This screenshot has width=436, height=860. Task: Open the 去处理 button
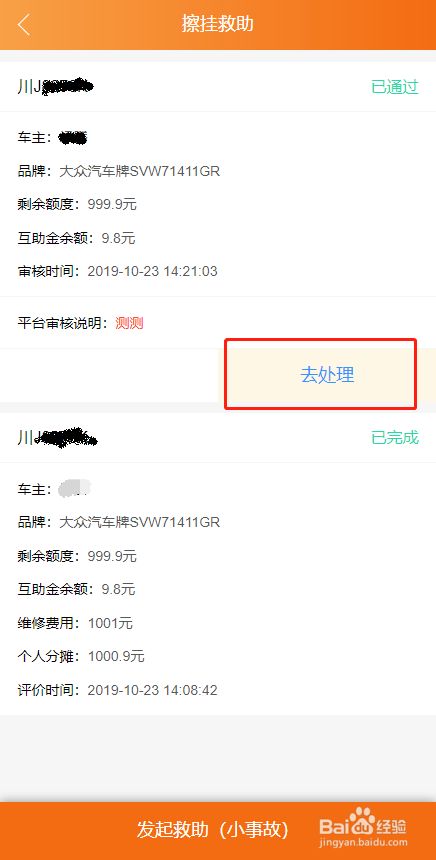point(327,375)
